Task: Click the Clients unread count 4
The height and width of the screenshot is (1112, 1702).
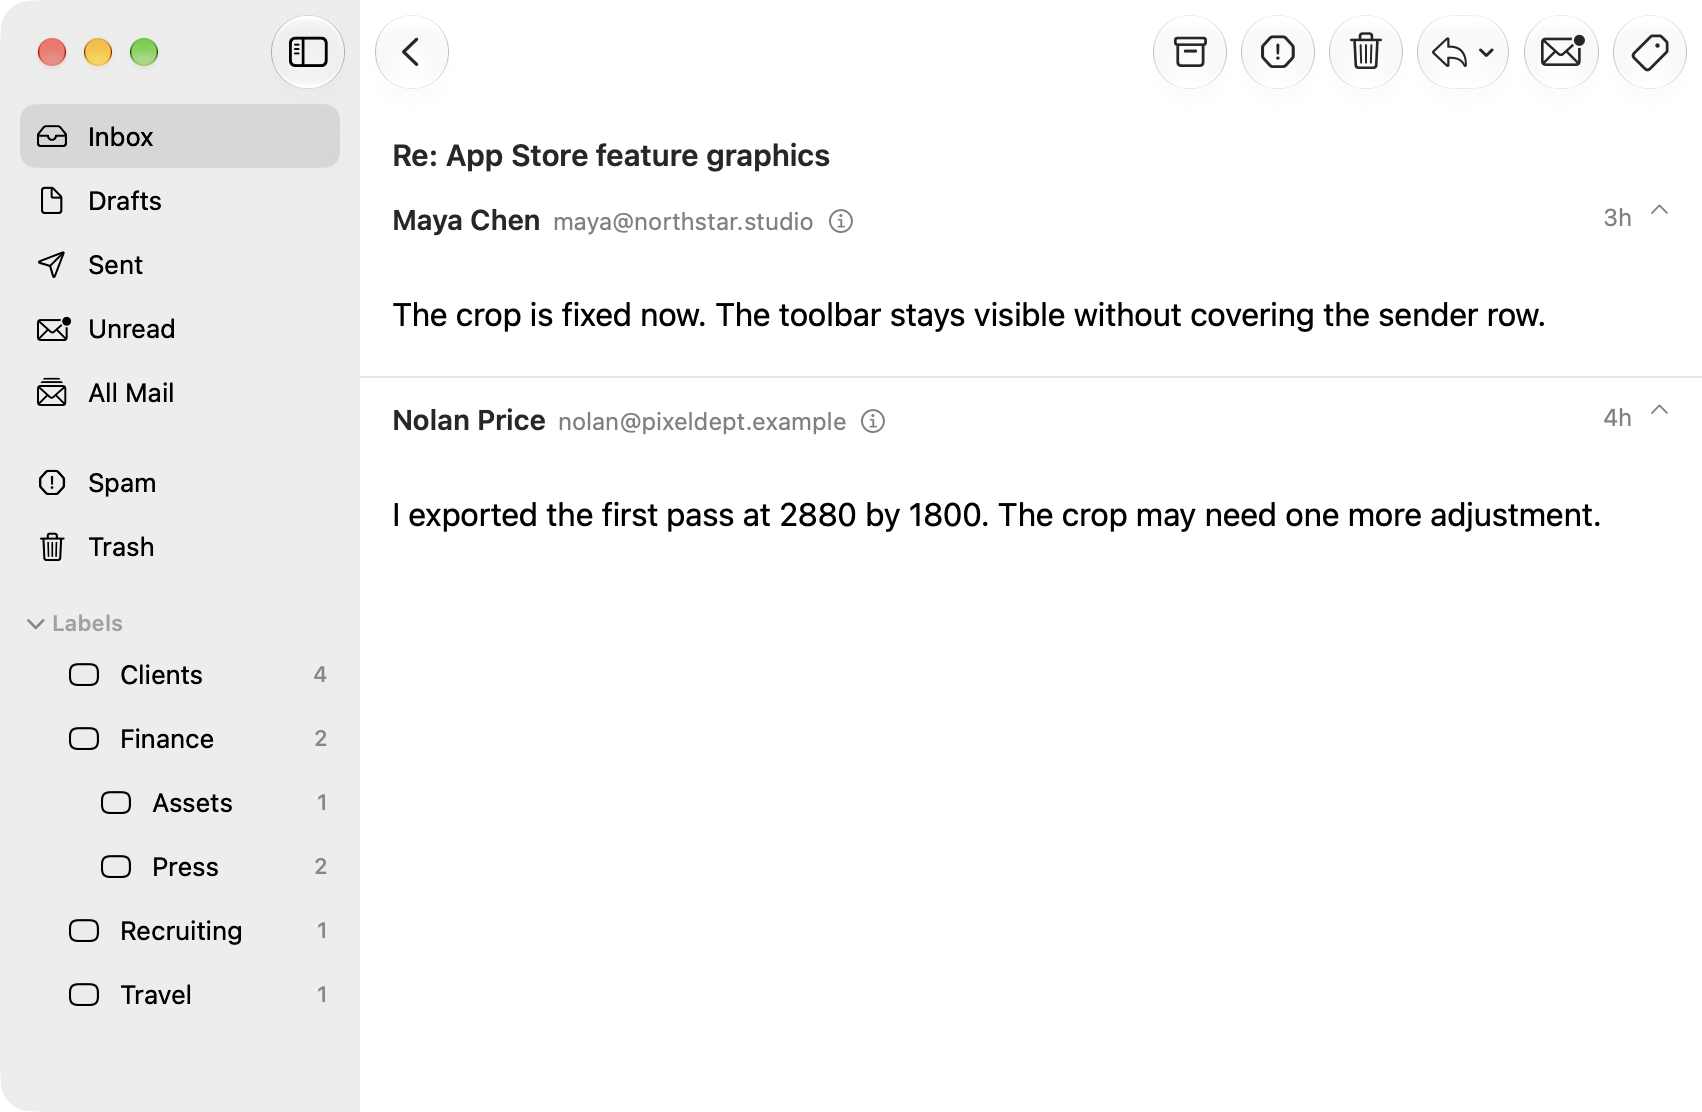Action: (x=320, y=674)
